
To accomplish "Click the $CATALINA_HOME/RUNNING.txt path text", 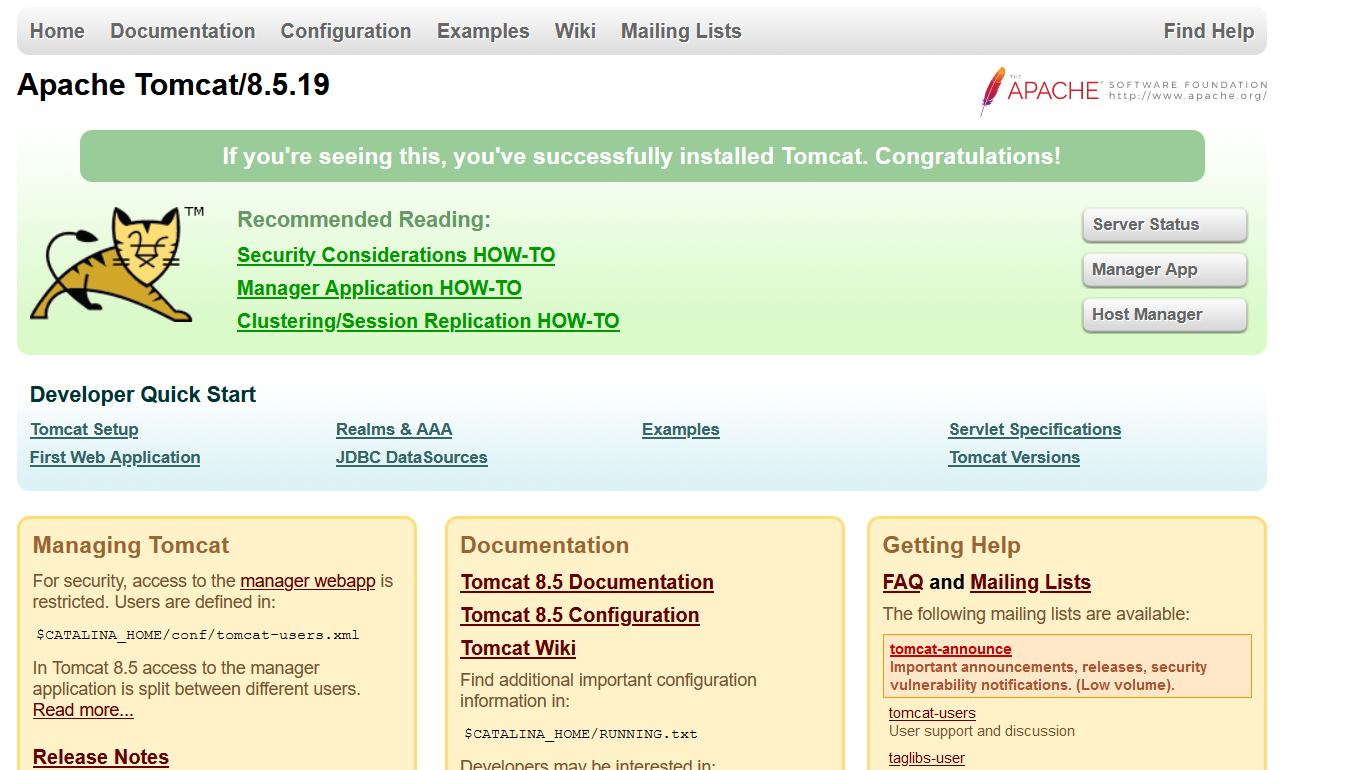I will pos(581,734).
